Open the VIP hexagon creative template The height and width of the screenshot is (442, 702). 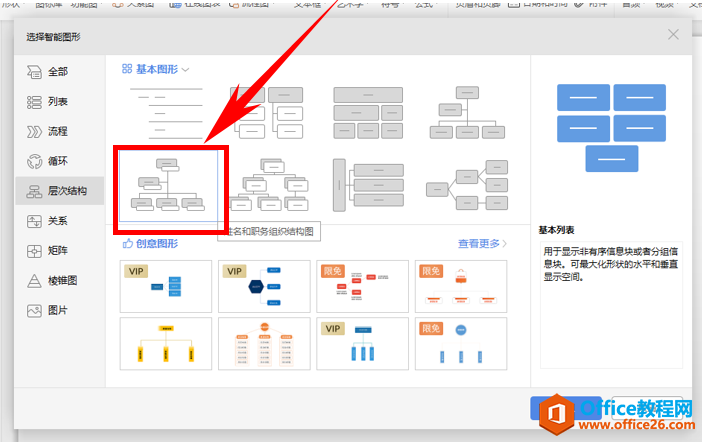264,287
